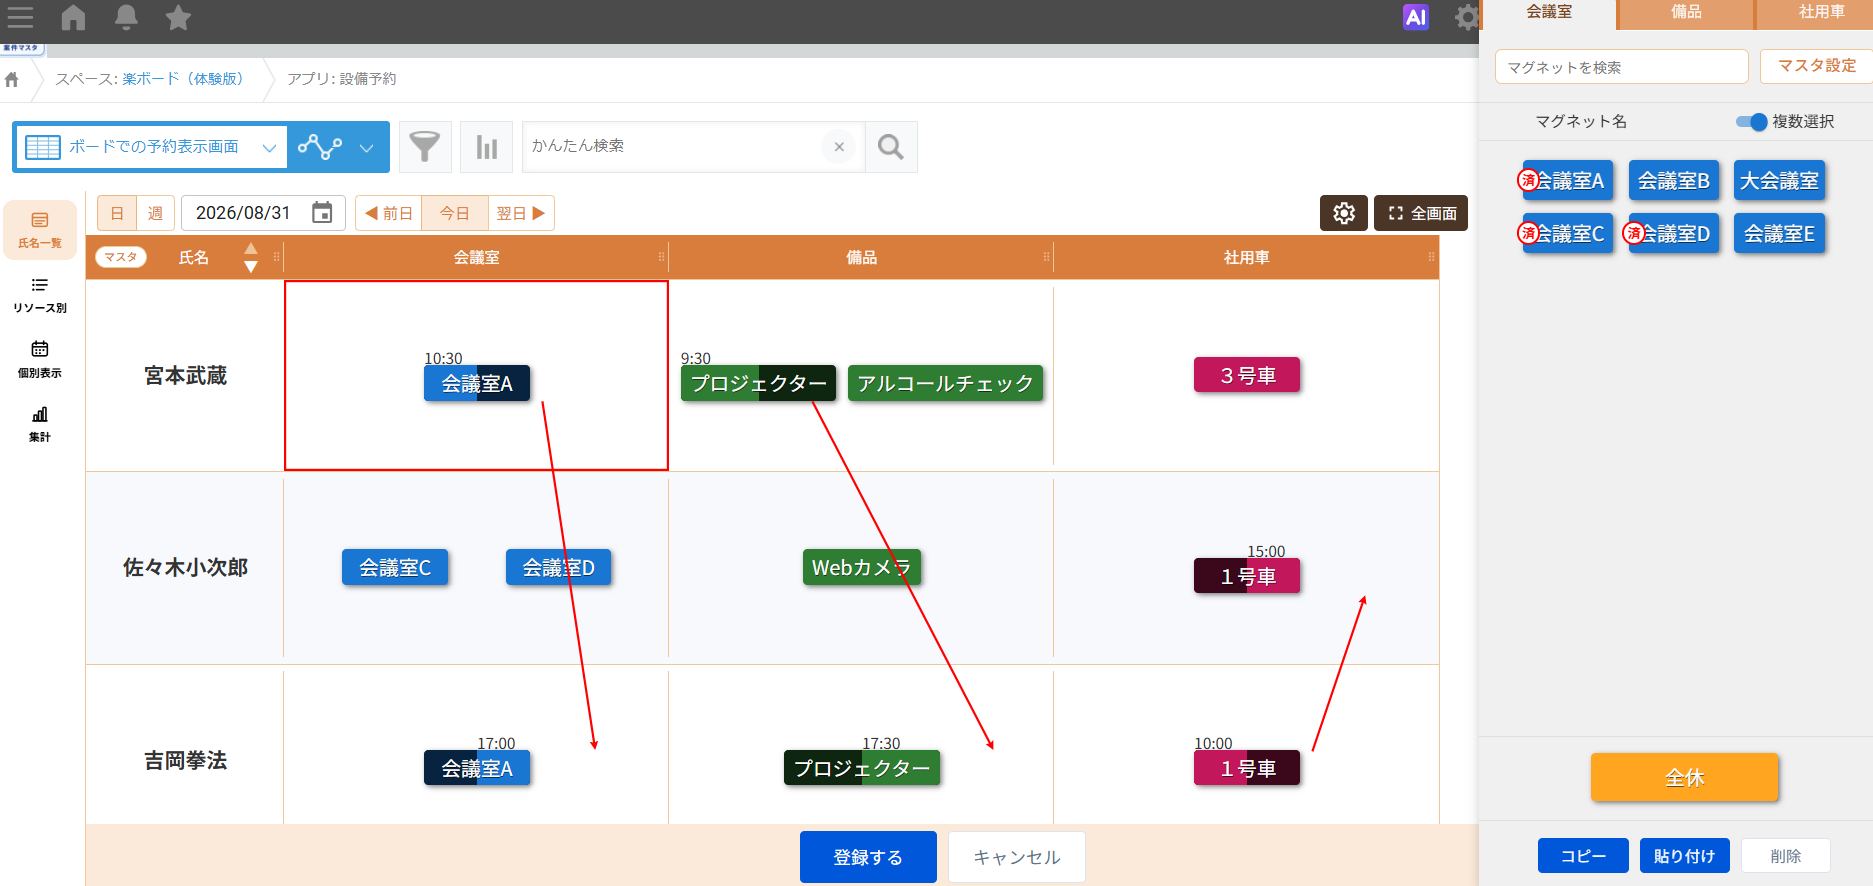Launch the AI assistant icon

coord(1415,17)
